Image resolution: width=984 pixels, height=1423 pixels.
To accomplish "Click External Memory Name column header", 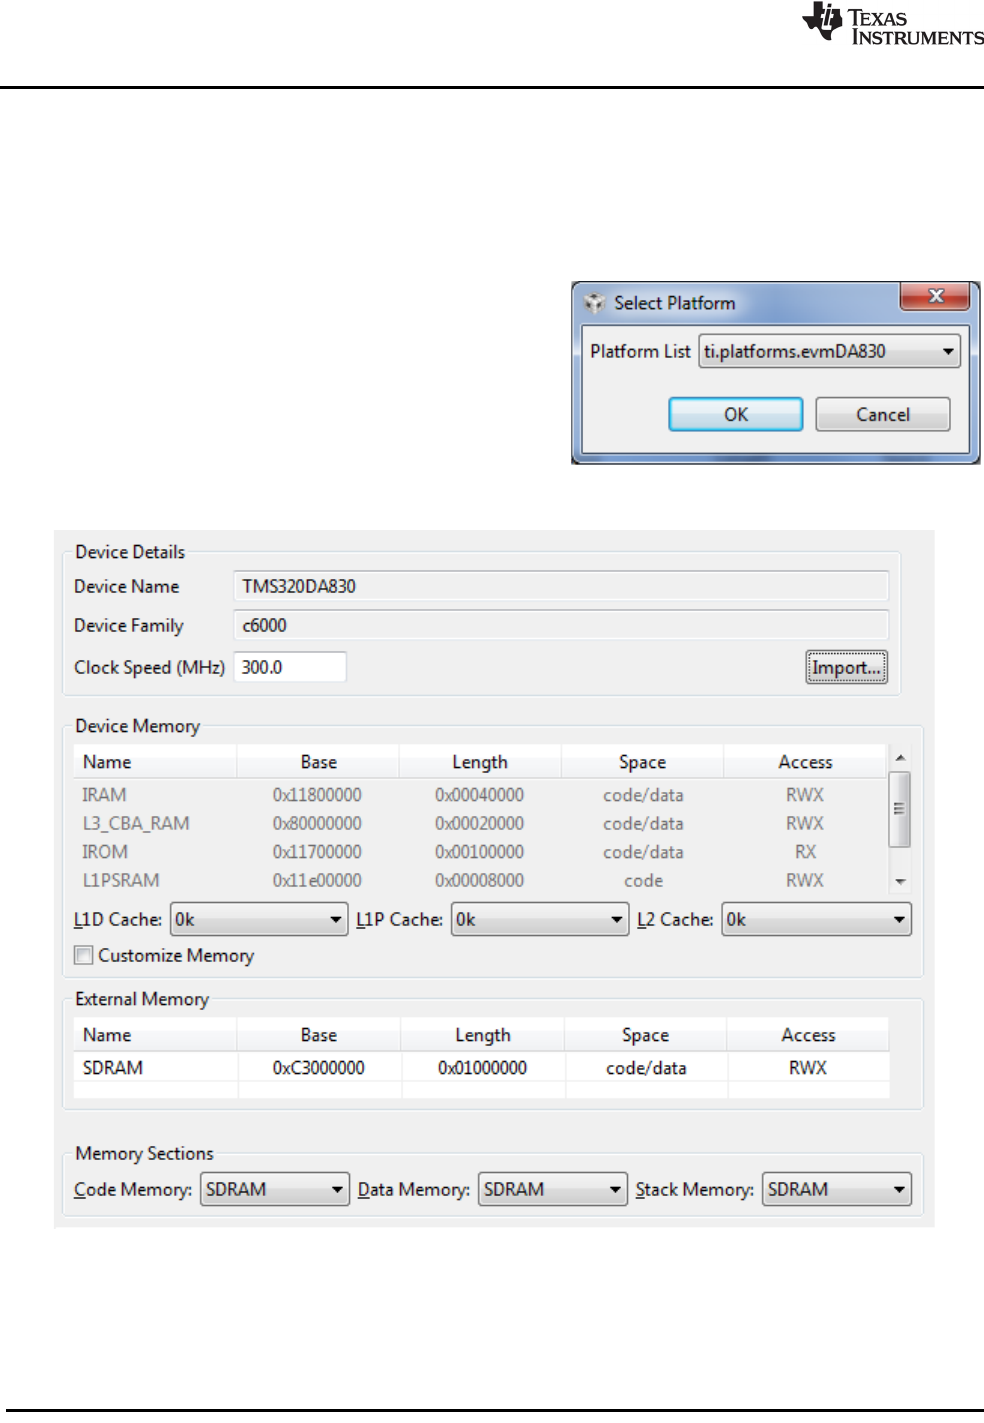I will pyautogui.click(x=155, y=1035).
